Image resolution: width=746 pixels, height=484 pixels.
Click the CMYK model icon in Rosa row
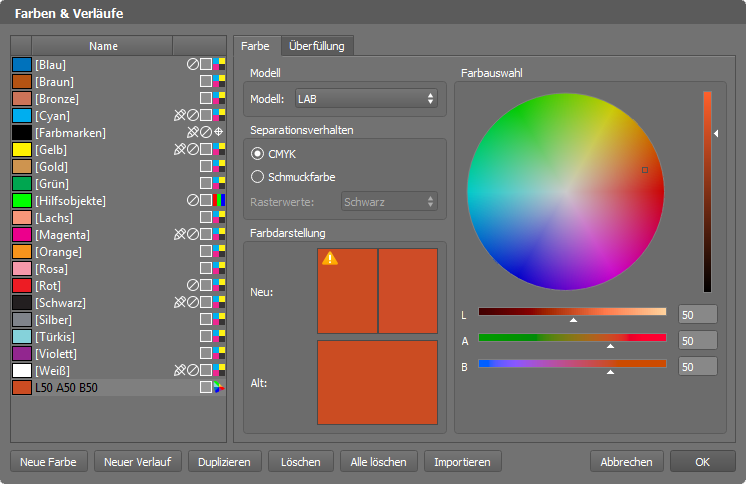pyautogui.click(x=219, y=268)
